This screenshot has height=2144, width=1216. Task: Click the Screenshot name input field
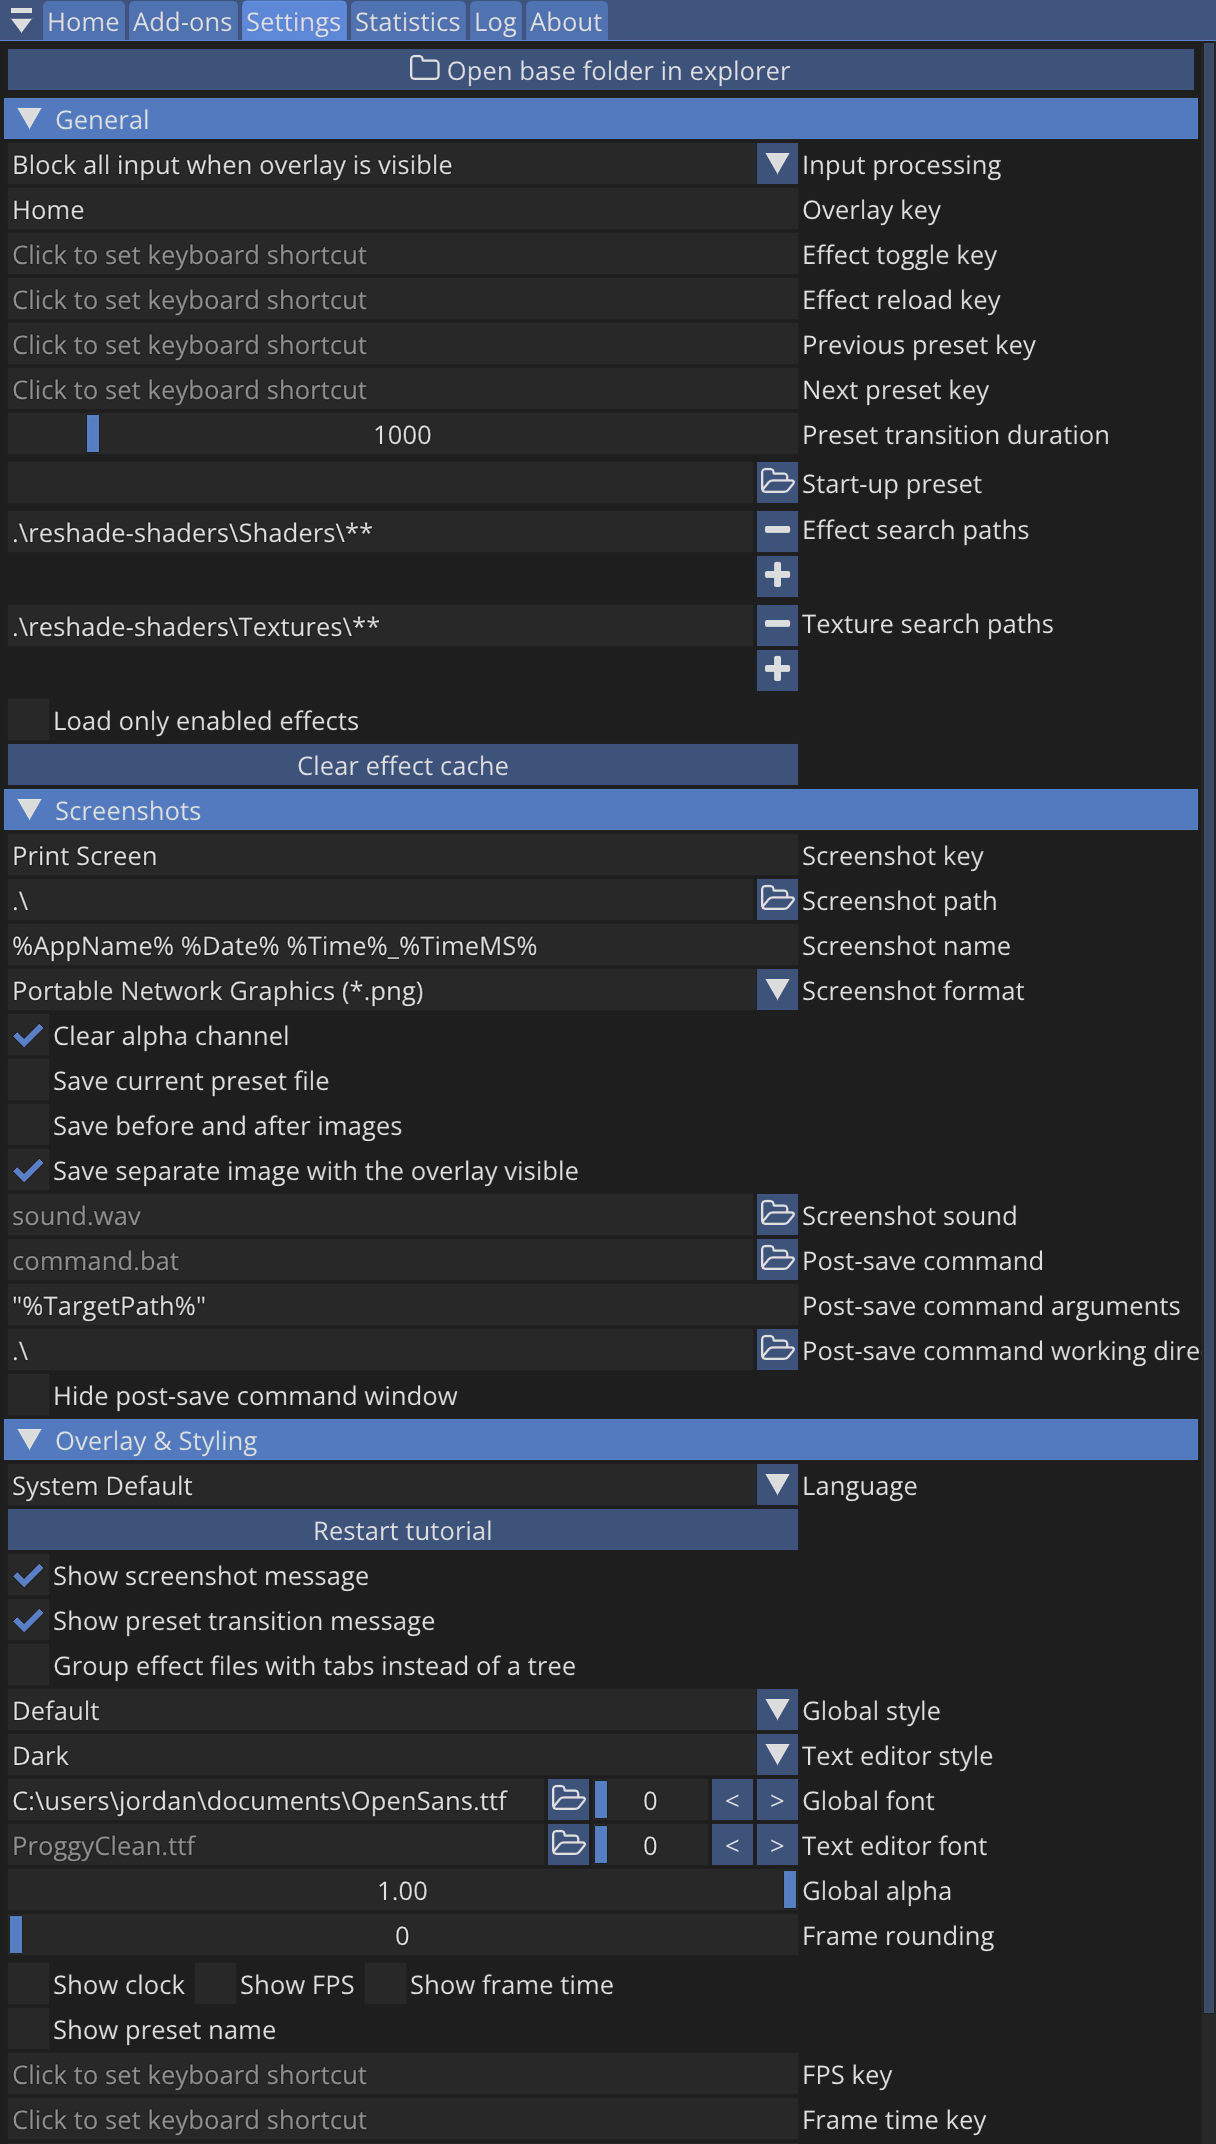[x=403, y=945]
